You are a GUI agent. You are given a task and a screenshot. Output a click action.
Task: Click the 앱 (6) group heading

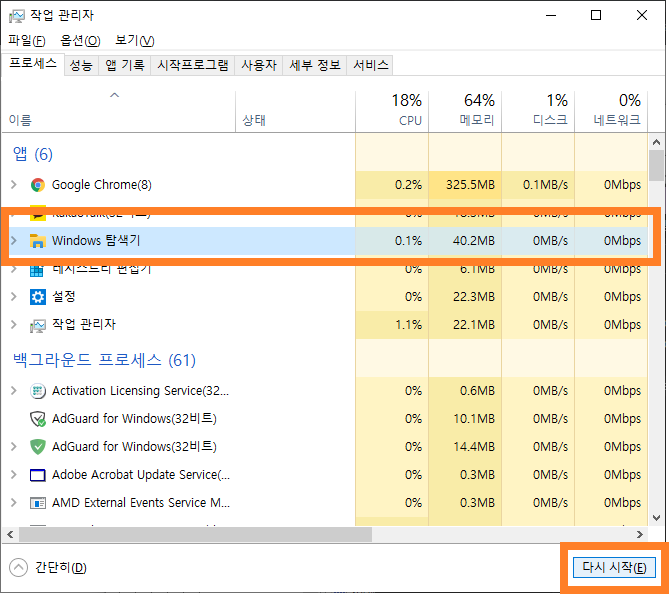coord(33,154)
